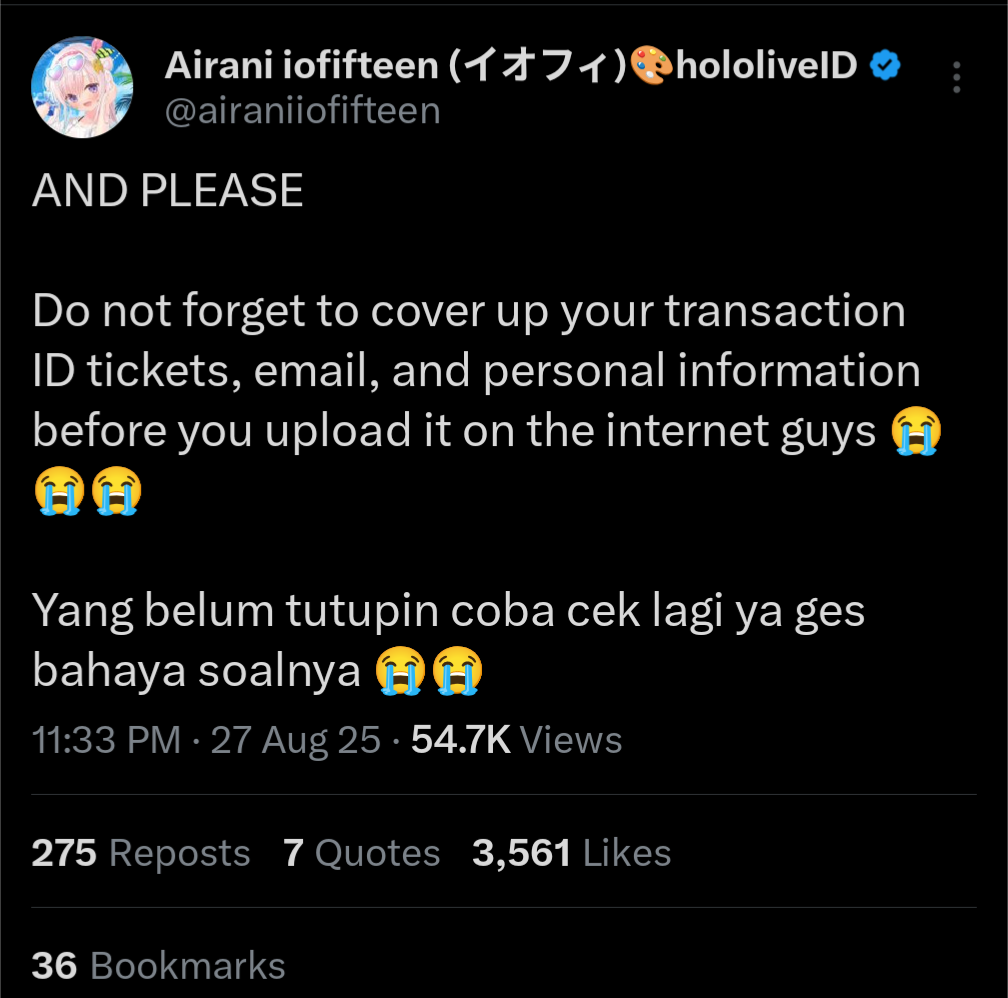Open the 54.7K Views analytics
Image resolution: width=1008 pixels, height=998 pixels.
click(x=516, y=739)
